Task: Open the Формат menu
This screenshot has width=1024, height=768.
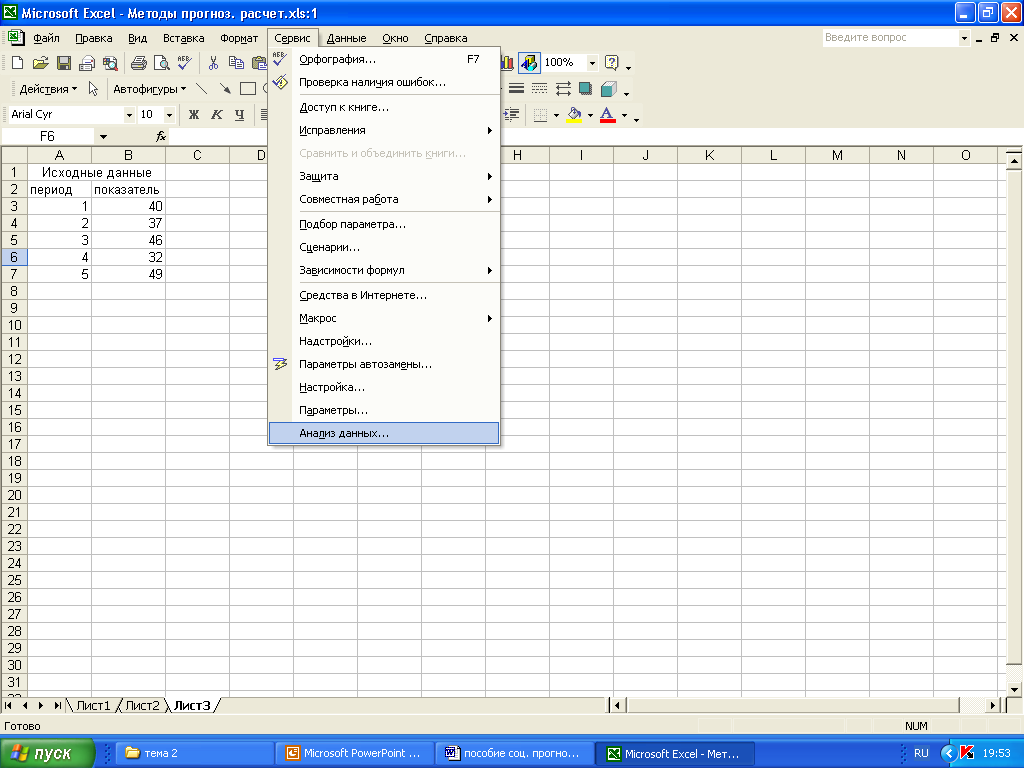Action: click(x=239, y=38)
